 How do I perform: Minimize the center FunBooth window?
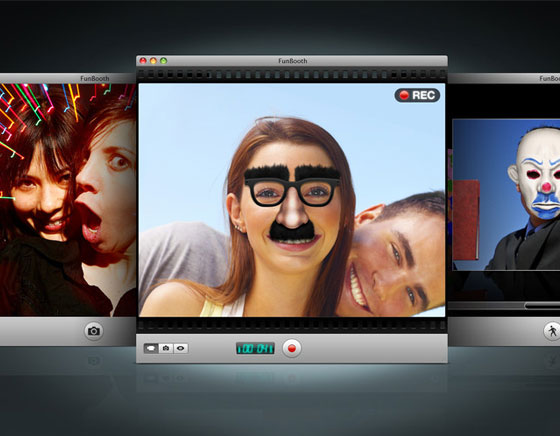[153, 61]
